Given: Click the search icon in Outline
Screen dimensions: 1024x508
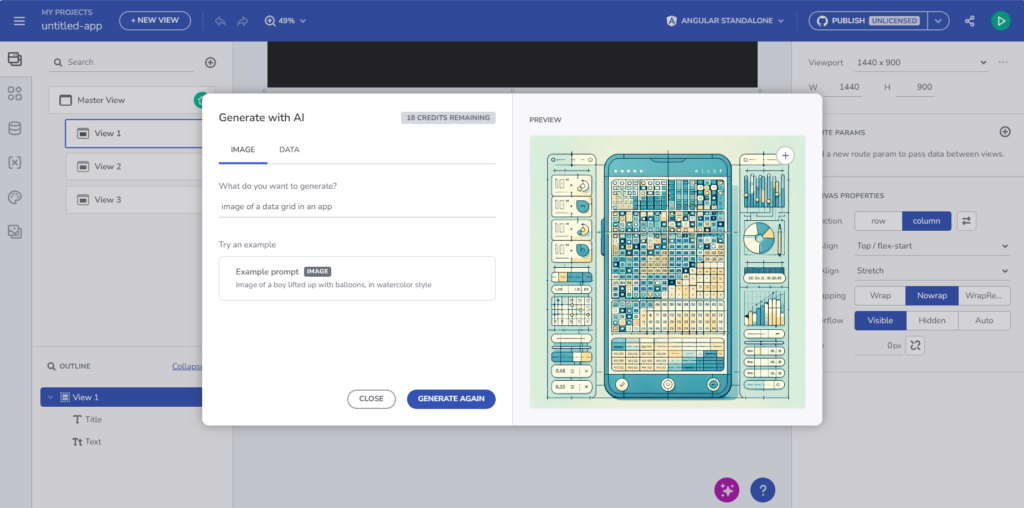Looking at the screenshot, I should pyautogui.click(x=51, y=366).
